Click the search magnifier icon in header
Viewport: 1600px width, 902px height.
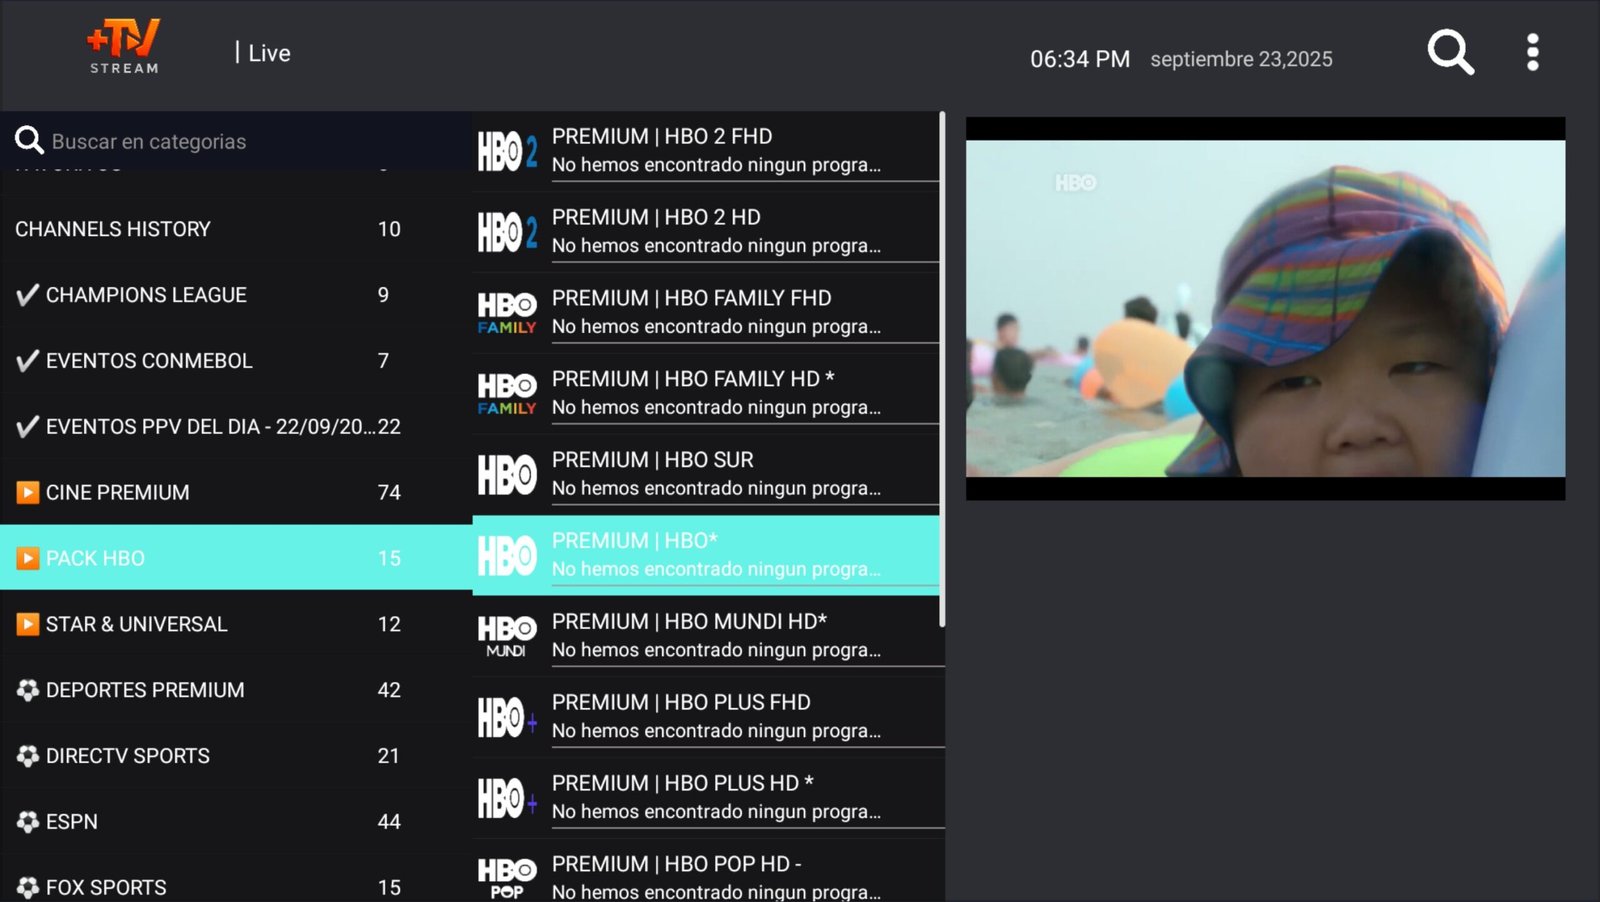click(1450, 52)
